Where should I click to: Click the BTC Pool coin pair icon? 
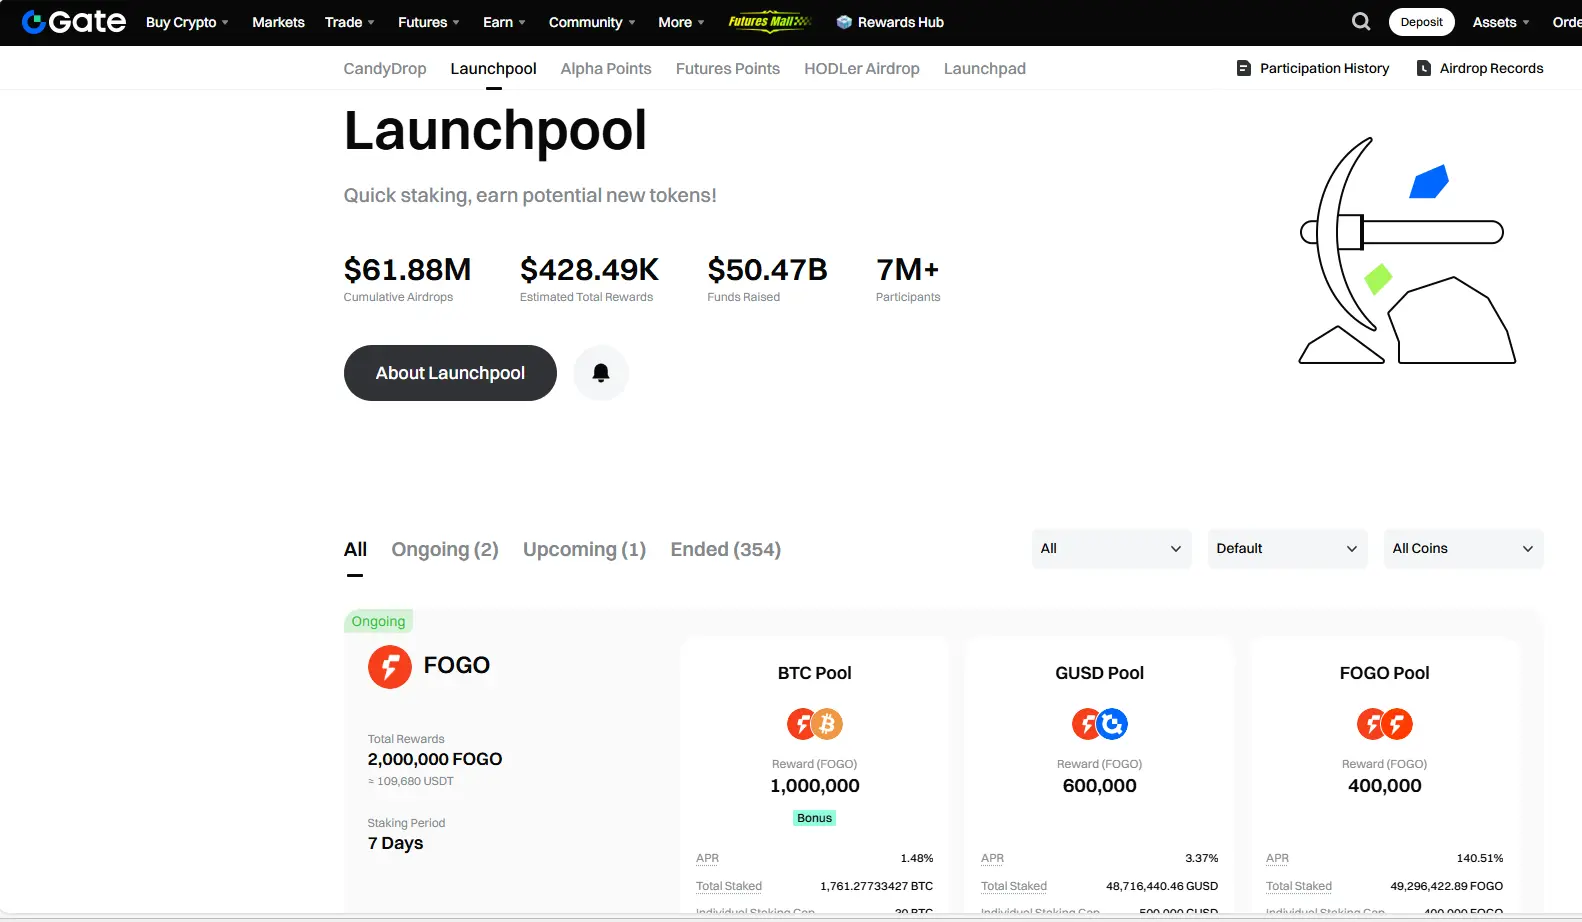[815, 723]
